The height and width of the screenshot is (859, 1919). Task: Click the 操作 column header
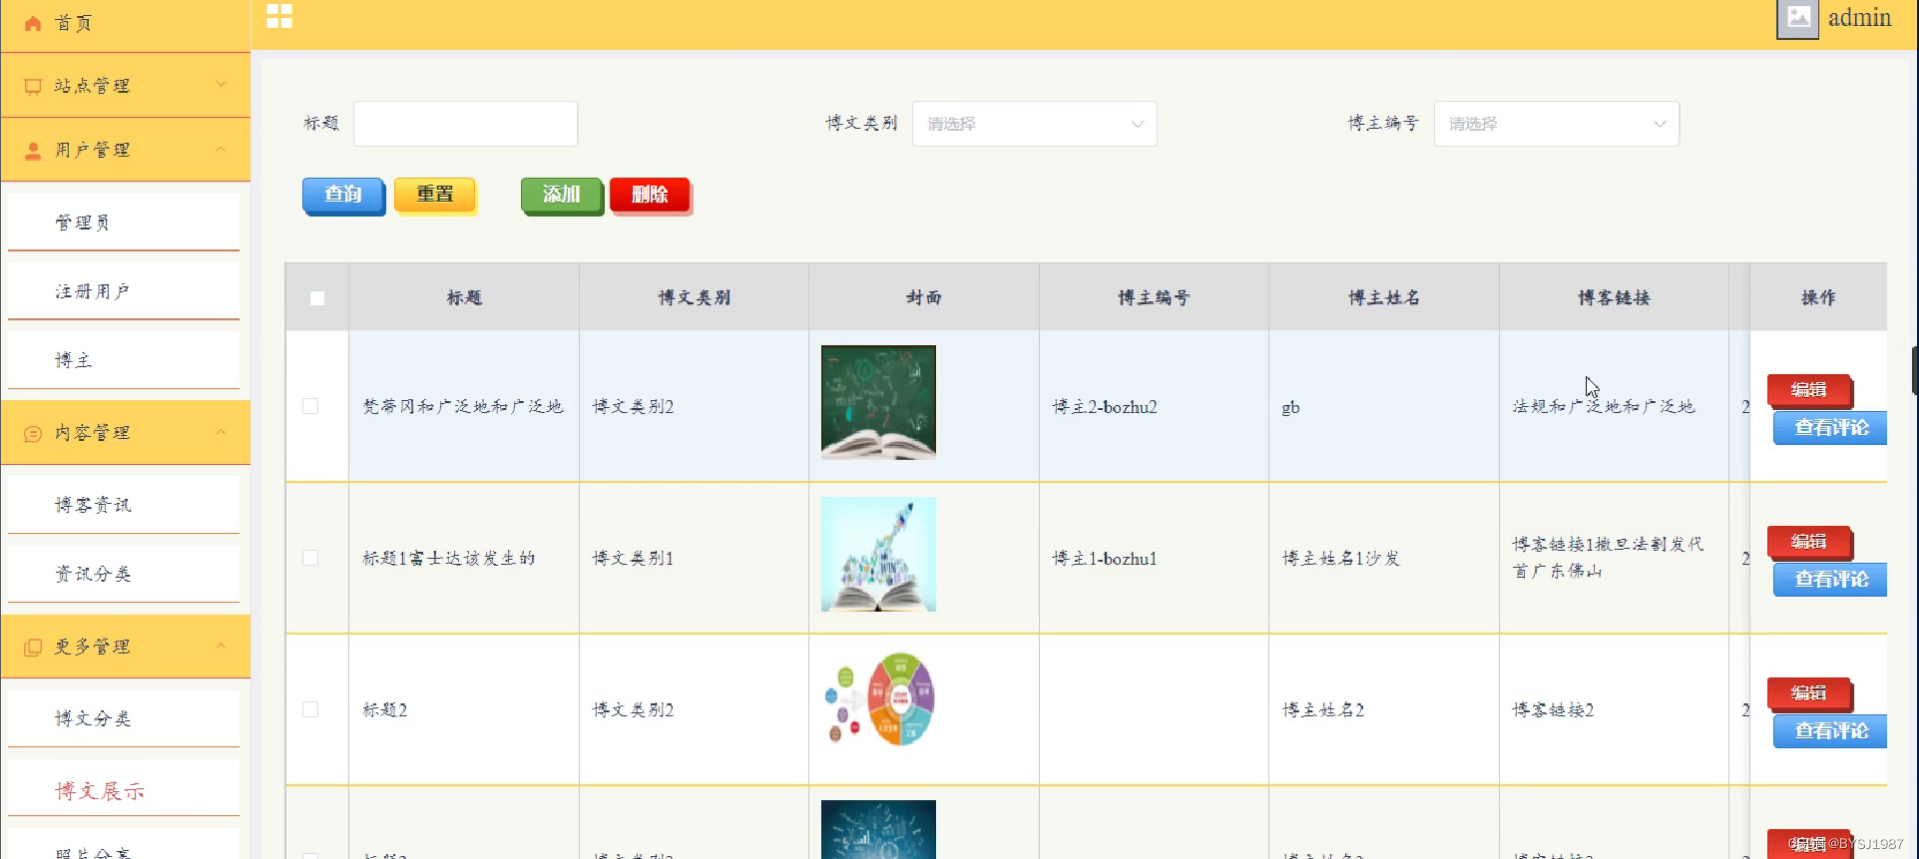pos(1818,297)
